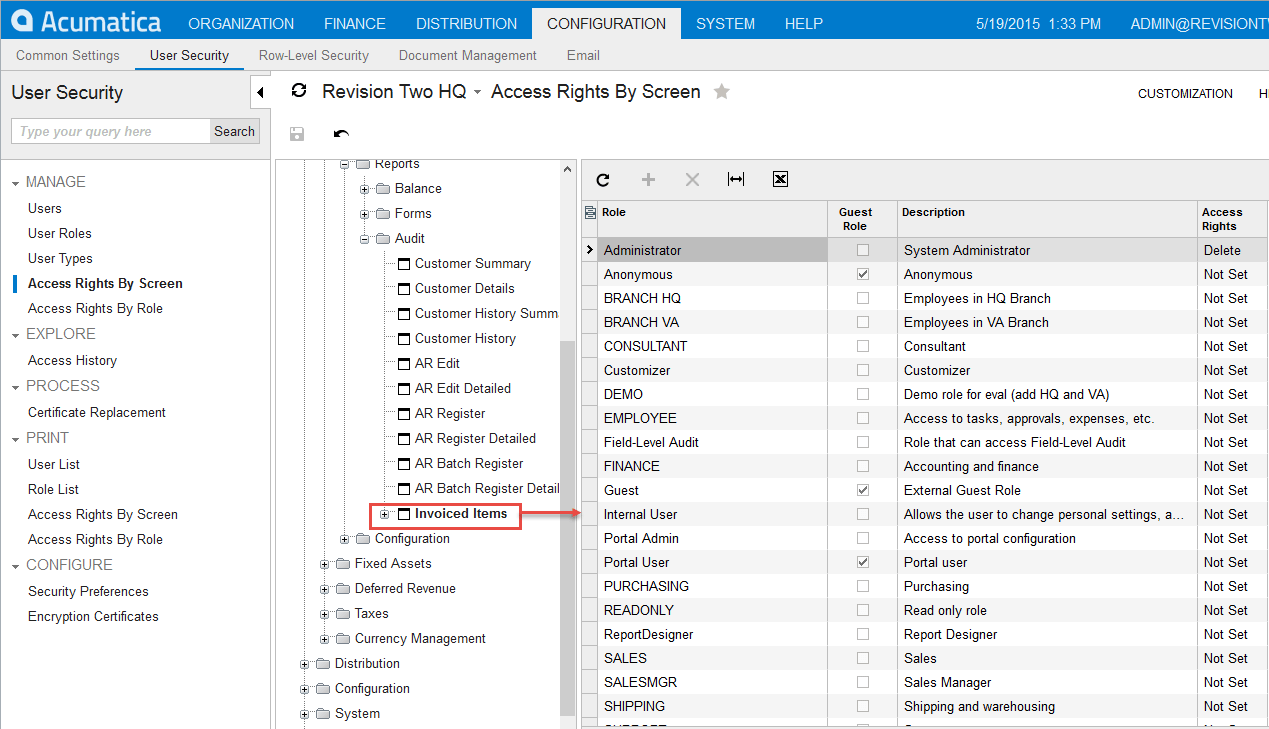Toggle Guest Role checkbox for CONSULTANT
1269x729 pixels.
(863, 346)
